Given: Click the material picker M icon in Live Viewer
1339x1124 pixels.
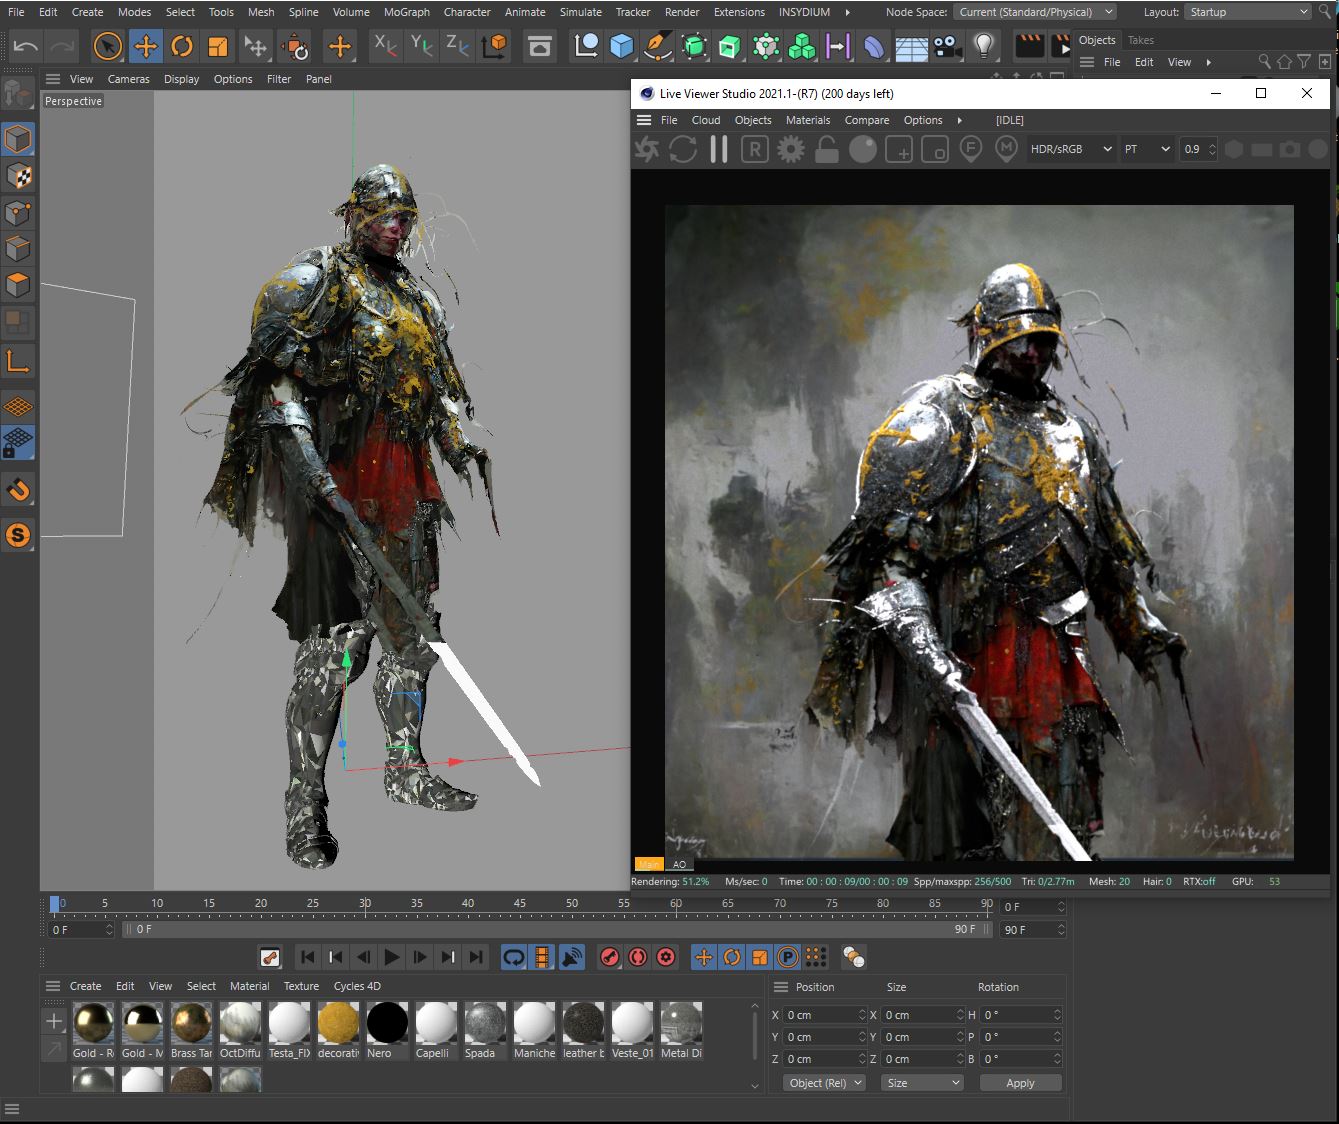Looking at the screenshot, I should coord(1007,149).
